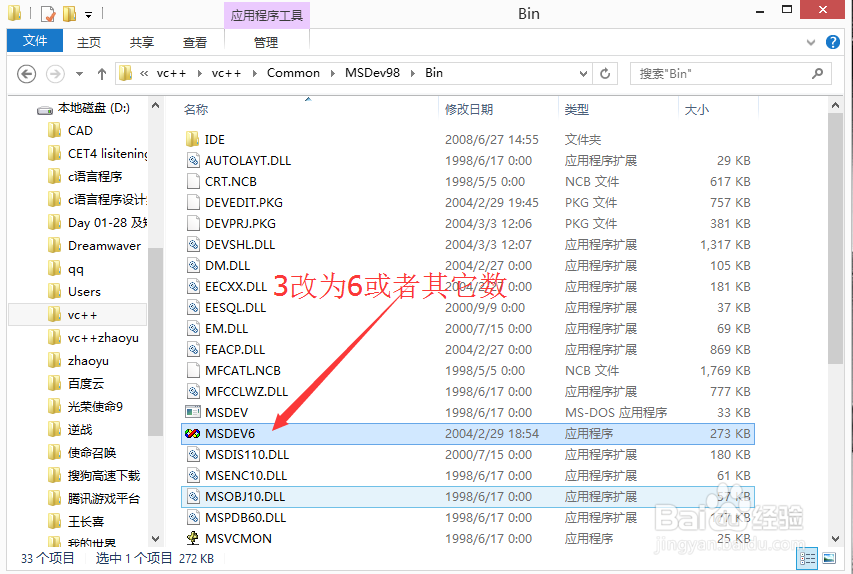853x574 pixels.
Task: Click the navigation pane scroll up arrow
Action: tap(156, 105)
